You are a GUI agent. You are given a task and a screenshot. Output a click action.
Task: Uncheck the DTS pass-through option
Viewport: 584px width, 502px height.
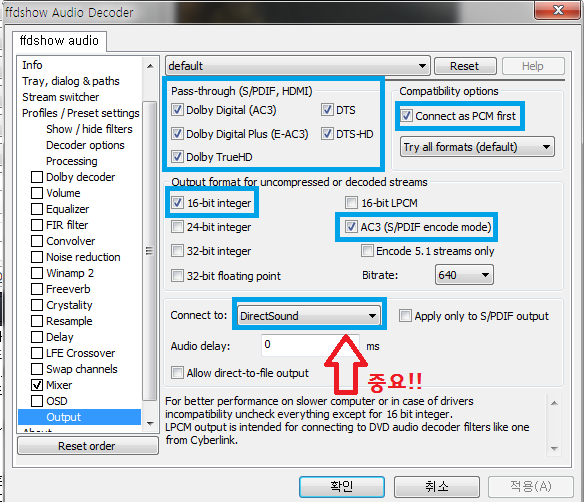pos(327,110)
